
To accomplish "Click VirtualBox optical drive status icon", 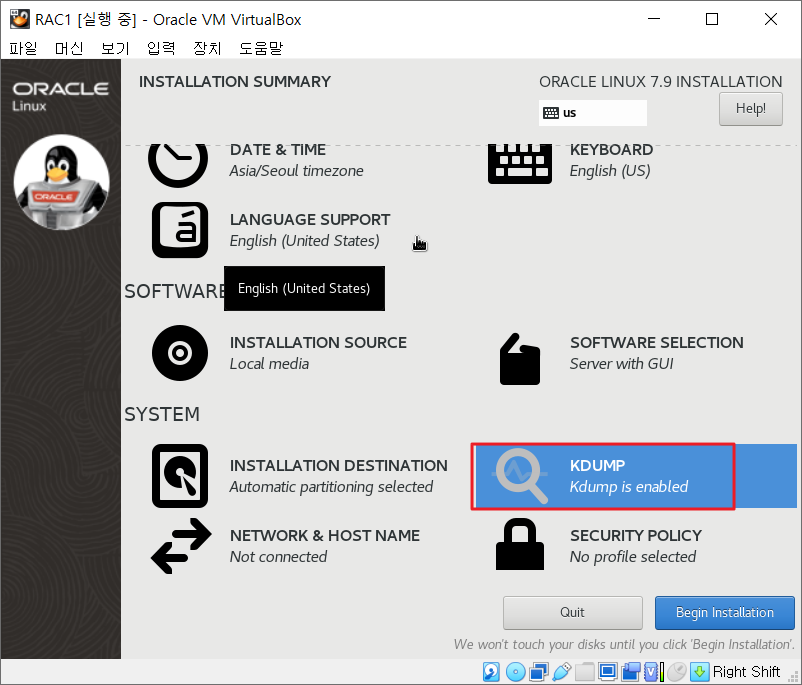I will (515, 672).
